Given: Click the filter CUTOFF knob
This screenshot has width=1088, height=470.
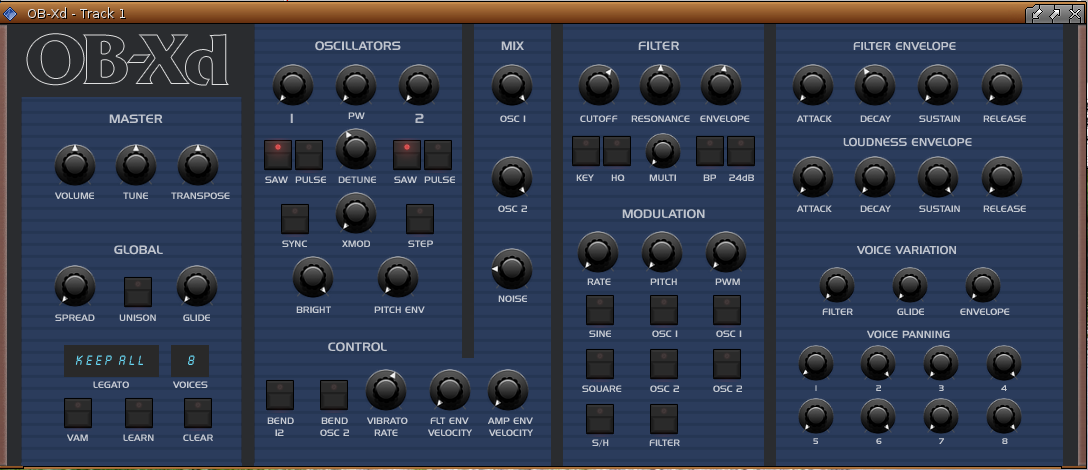Looking at the screenshot, I should [x=599, y=85].
